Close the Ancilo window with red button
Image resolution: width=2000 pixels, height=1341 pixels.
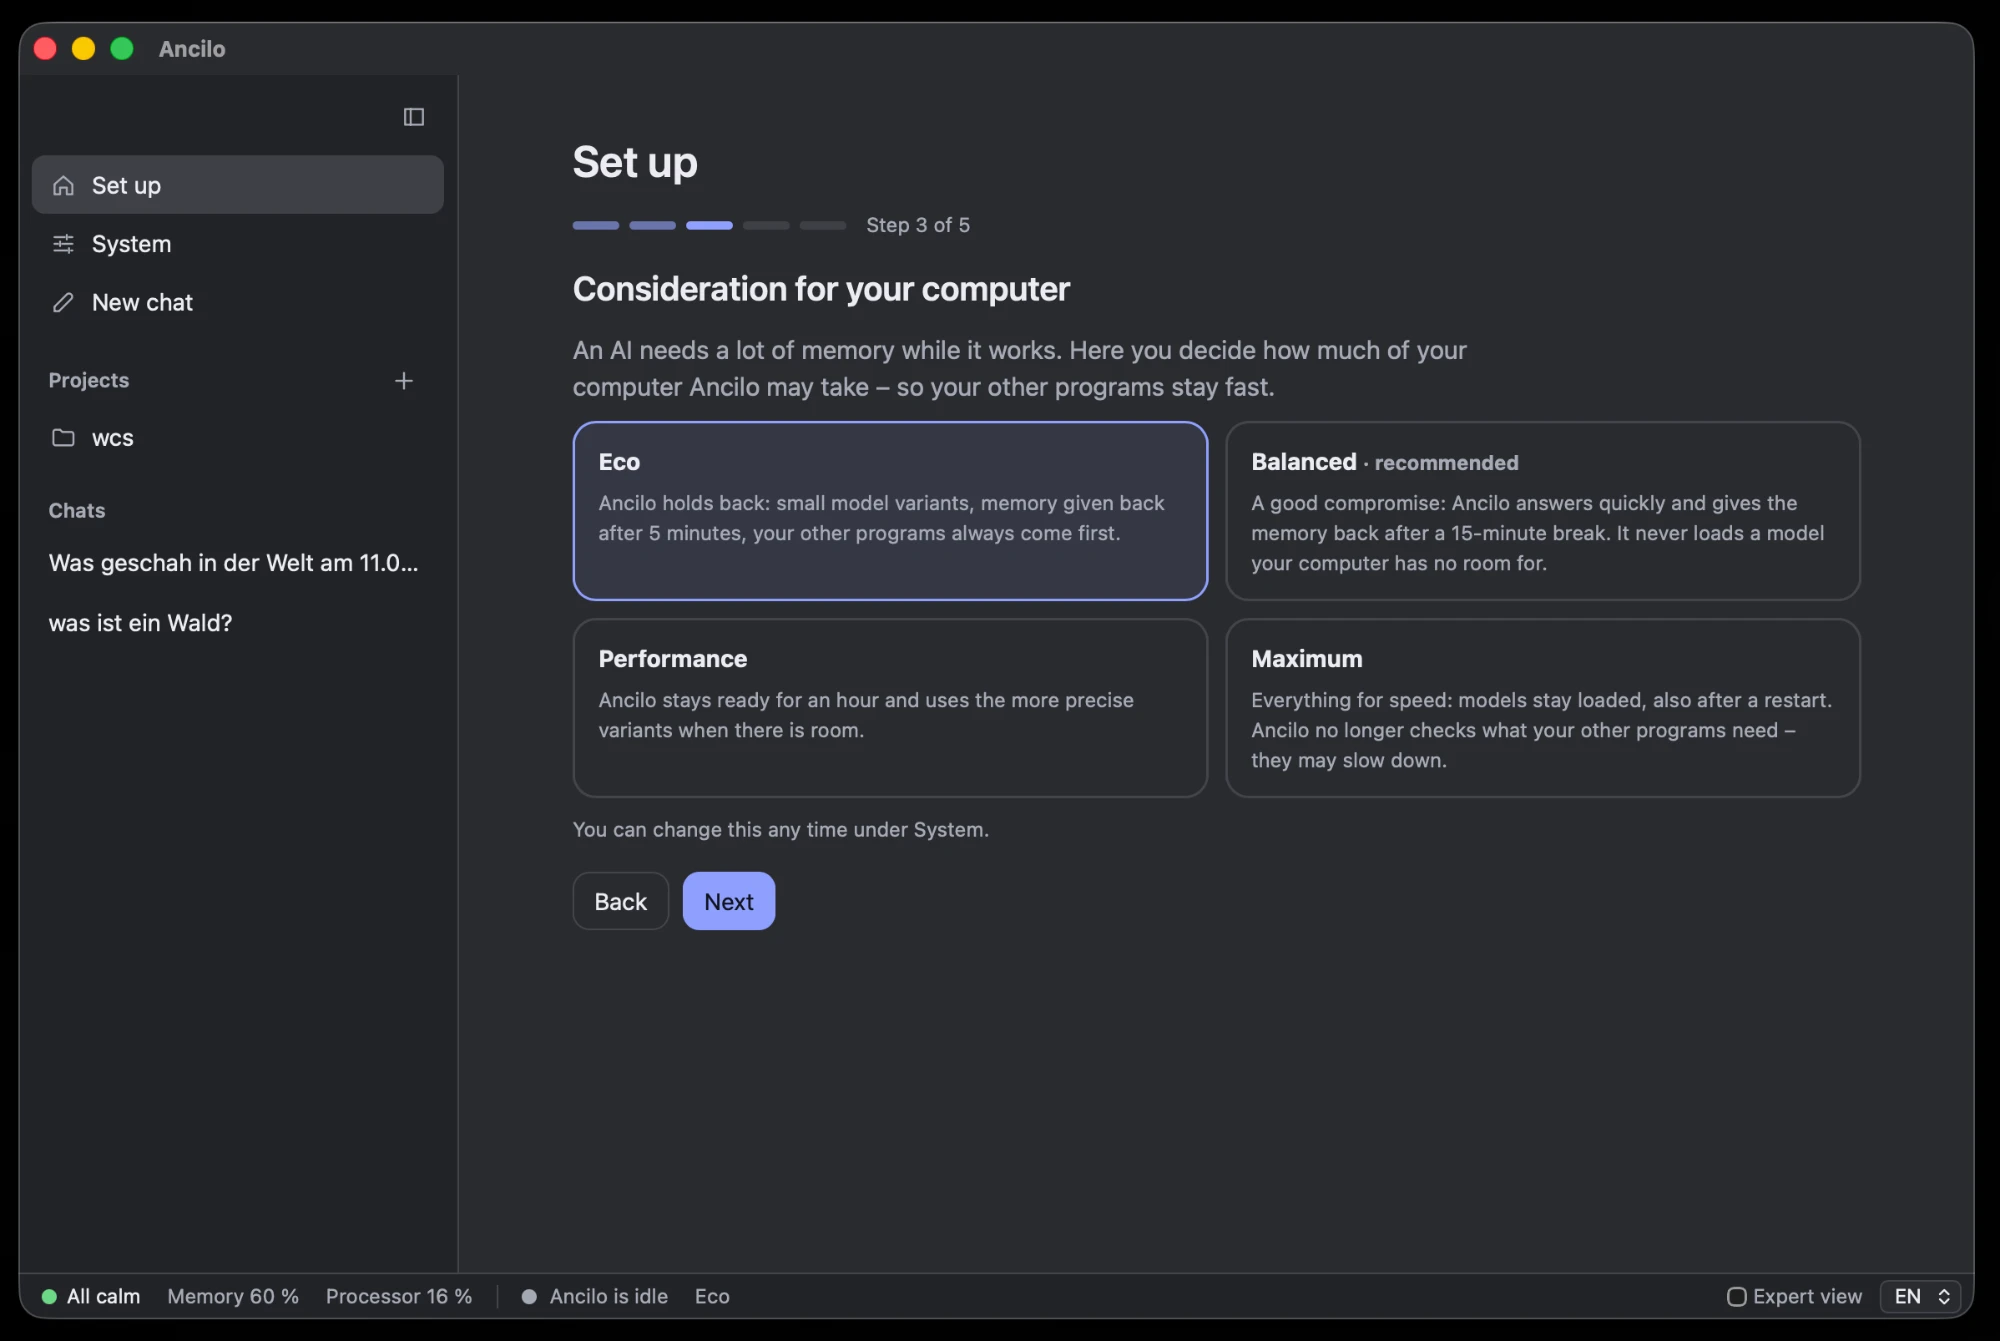[45, 49]
